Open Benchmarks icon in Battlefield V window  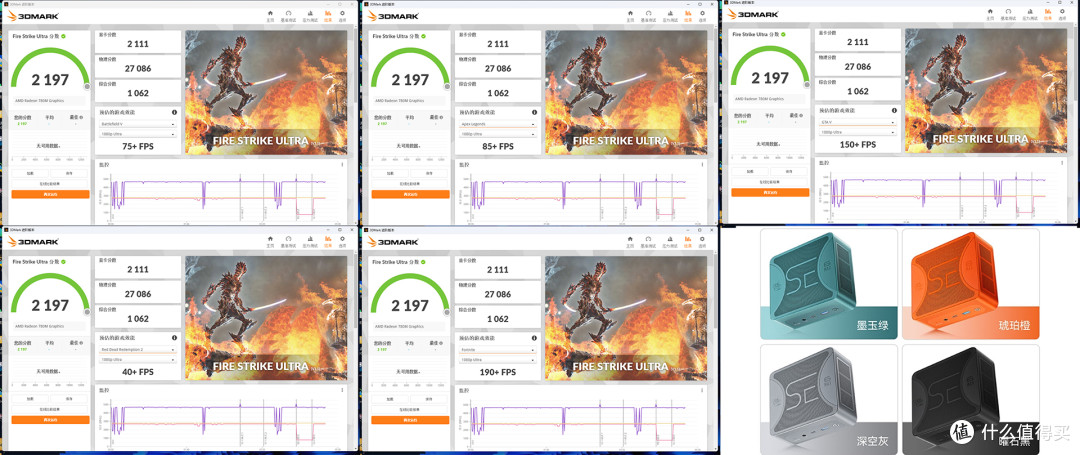[289, 15]
